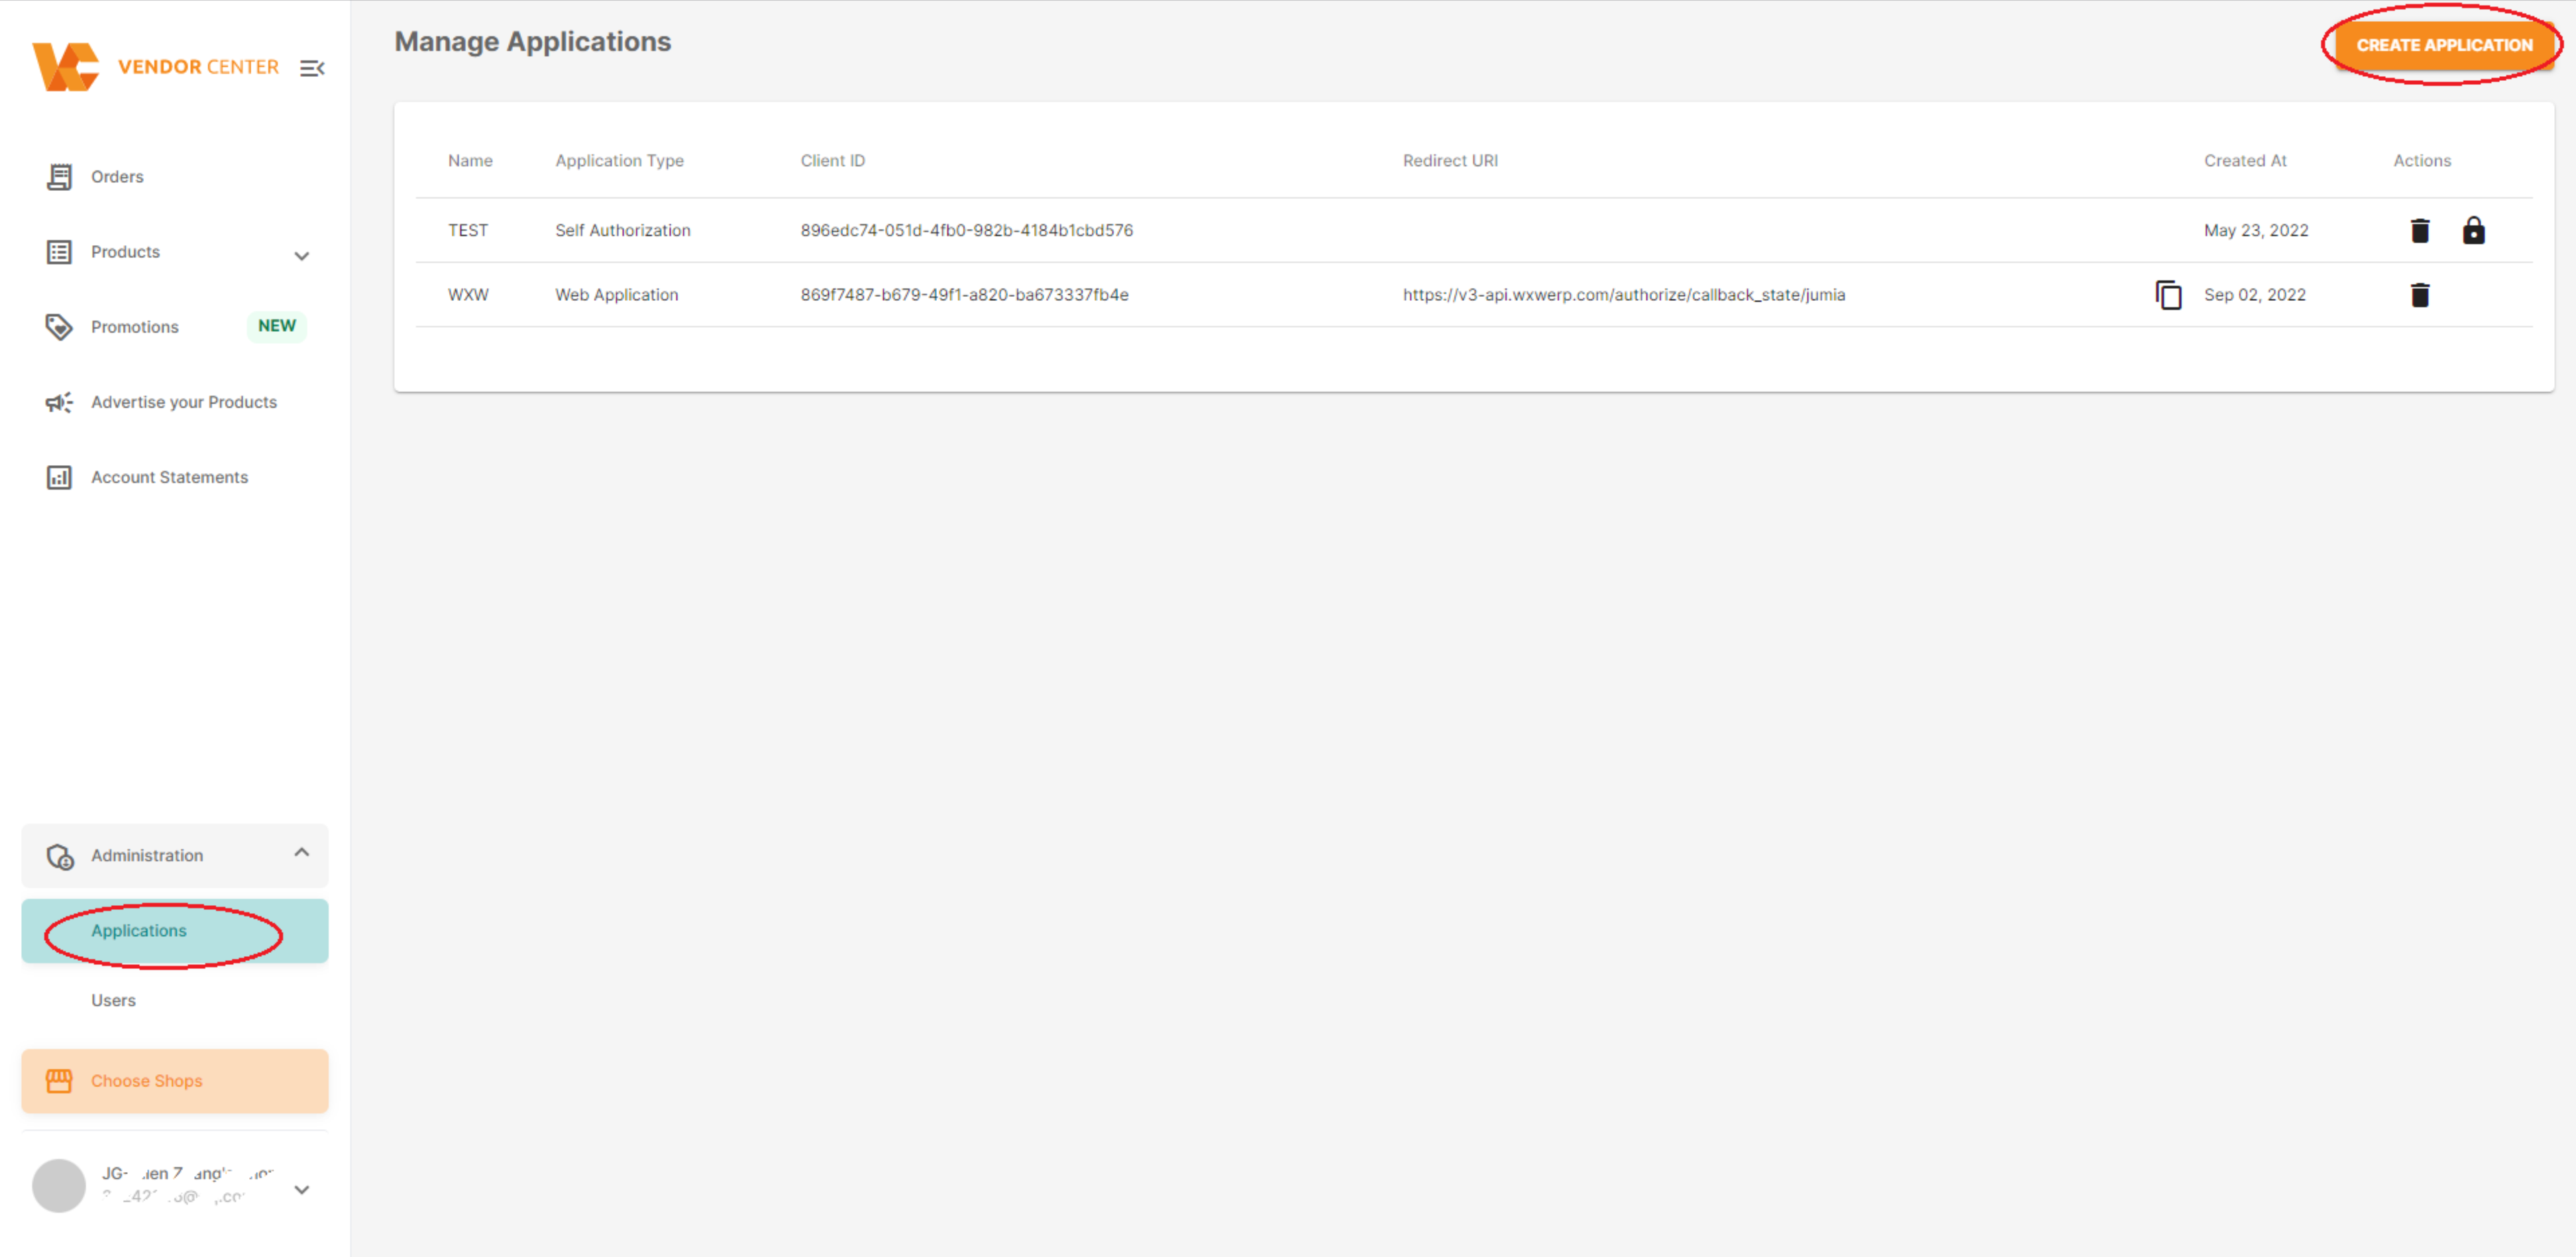The image size is (2576, 1257).
Task: Click the user avatar circle
Action: coord(59,1185)
